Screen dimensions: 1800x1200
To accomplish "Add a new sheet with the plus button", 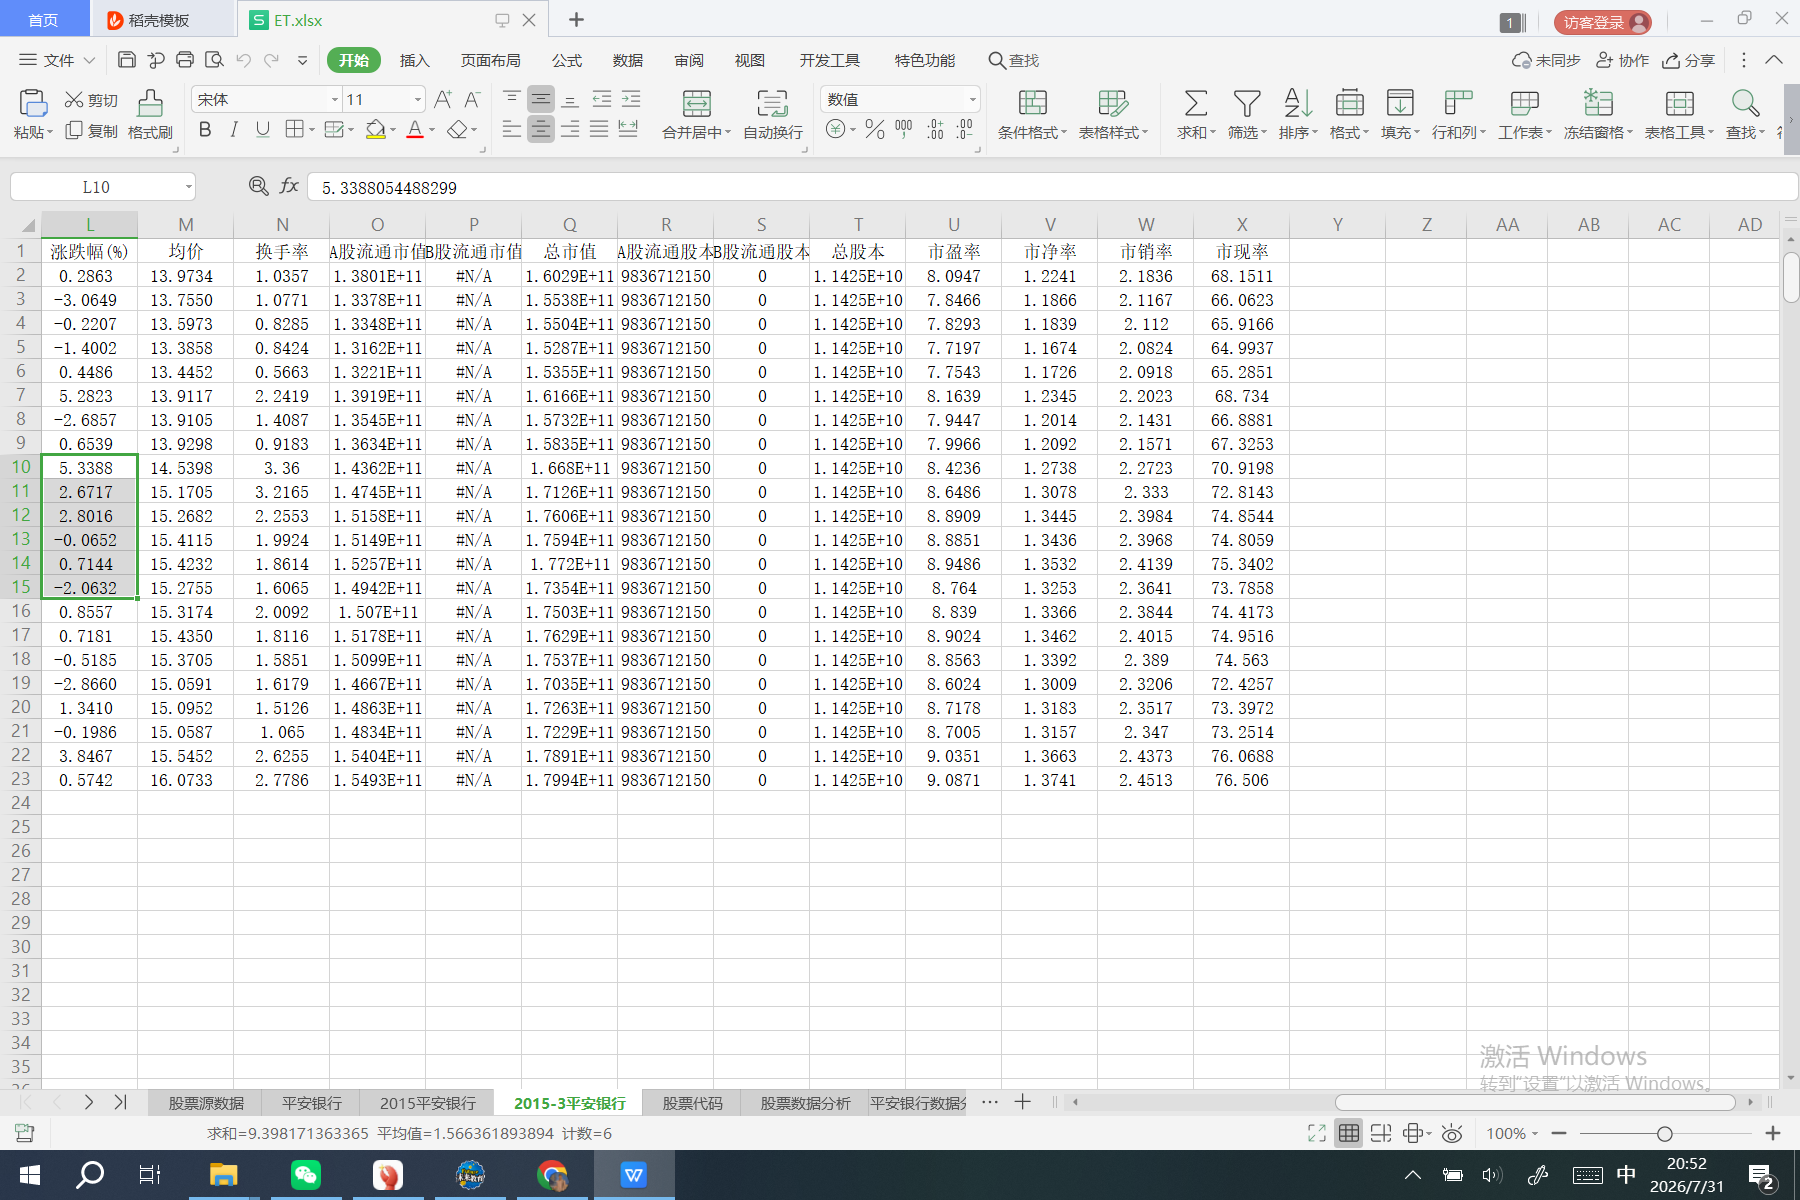I will click(1022, 1102).
